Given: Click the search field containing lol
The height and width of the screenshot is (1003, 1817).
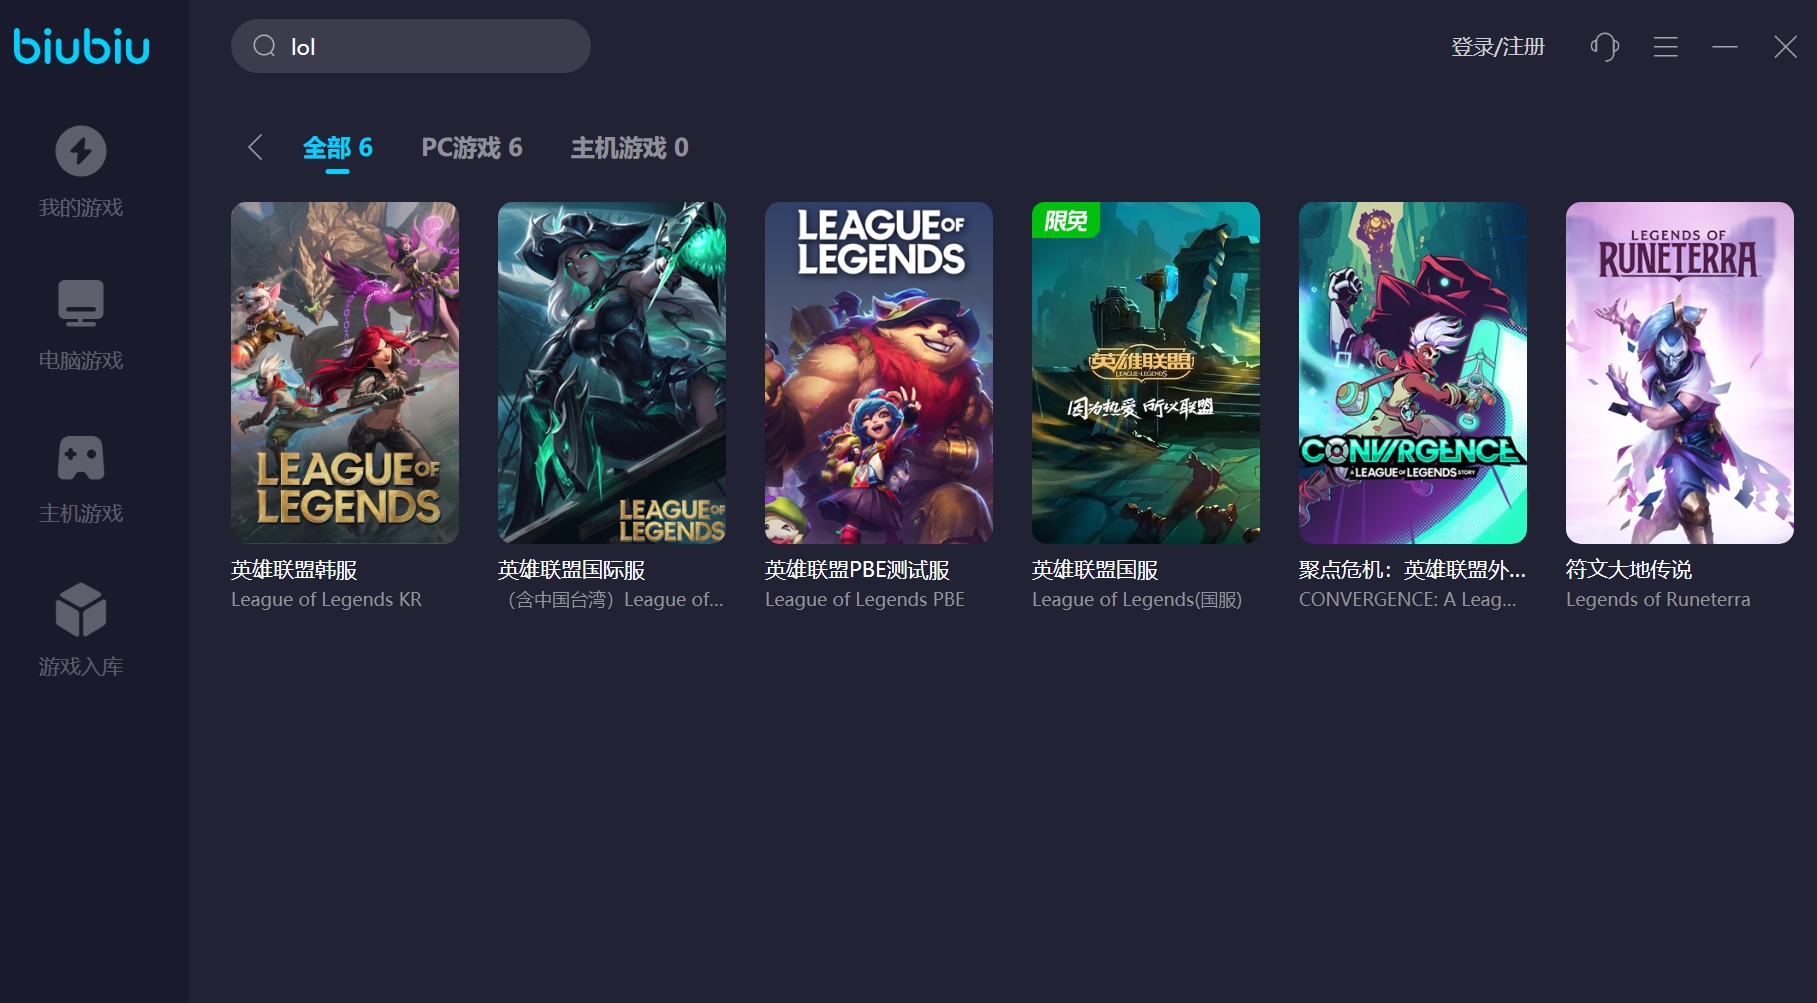Looking at the screenshot, I should click(411, 46).
